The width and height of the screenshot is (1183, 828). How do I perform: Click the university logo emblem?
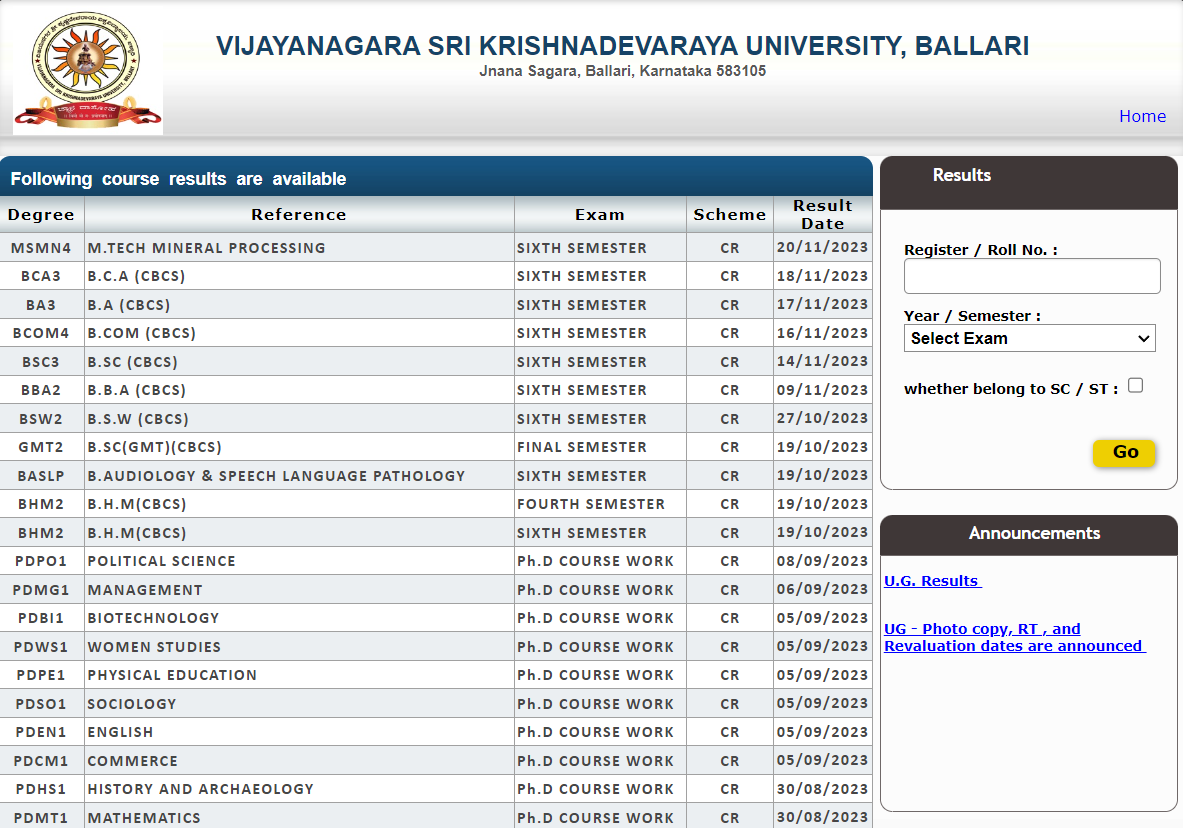coord(88,72)
